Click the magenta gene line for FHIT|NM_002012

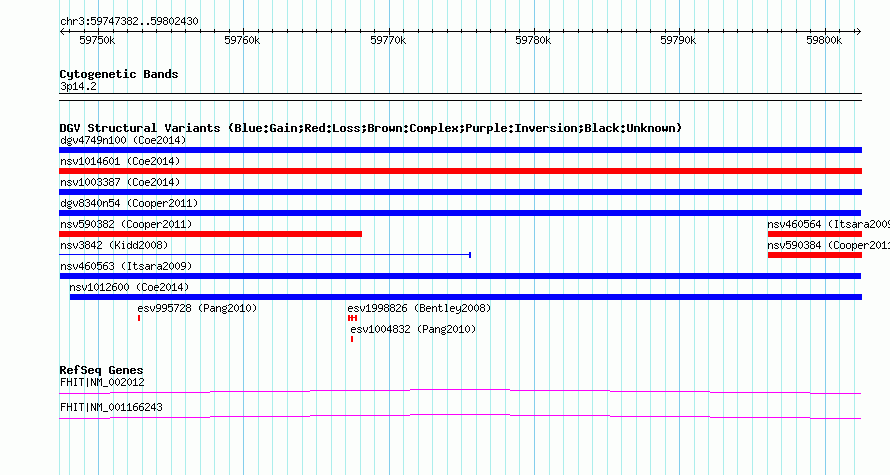pyautogui.click(x=460, y=392)
